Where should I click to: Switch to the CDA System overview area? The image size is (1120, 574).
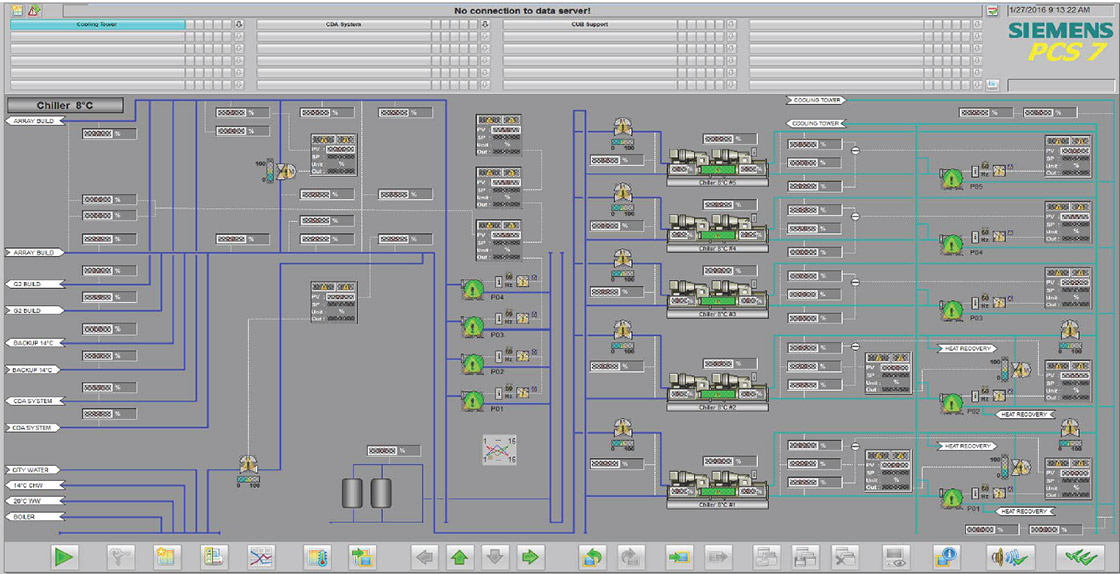tap(343, 24)
